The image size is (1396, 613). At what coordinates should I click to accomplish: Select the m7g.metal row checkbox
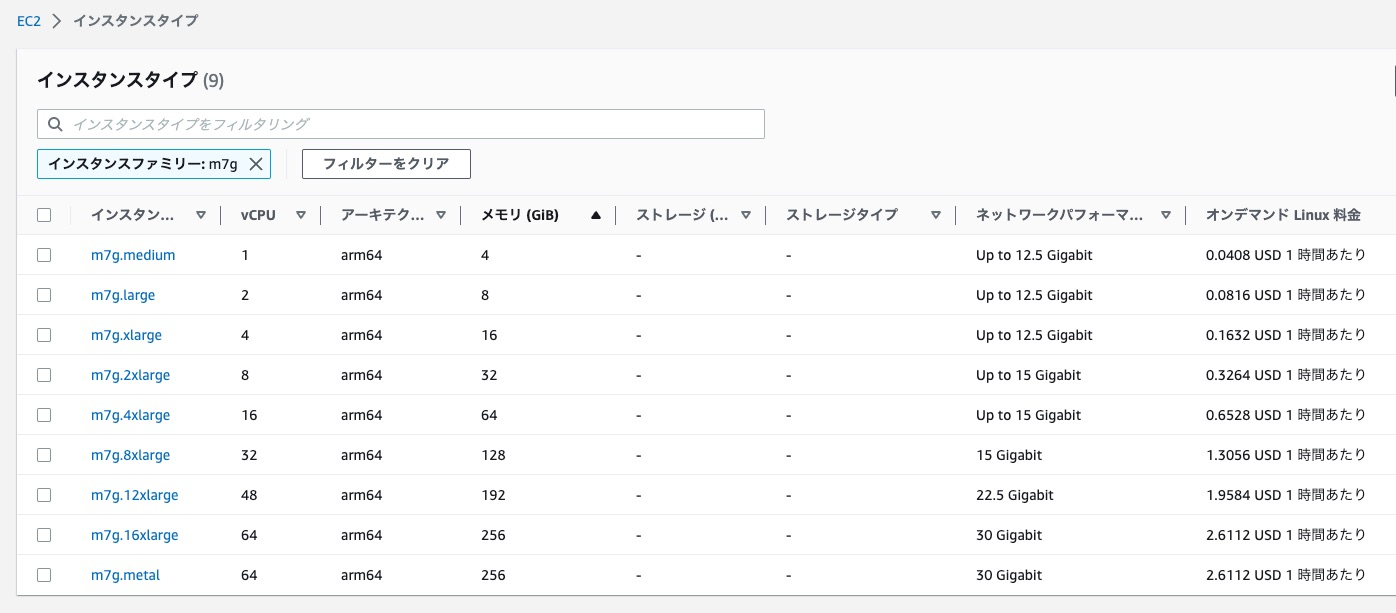point(44,575)
